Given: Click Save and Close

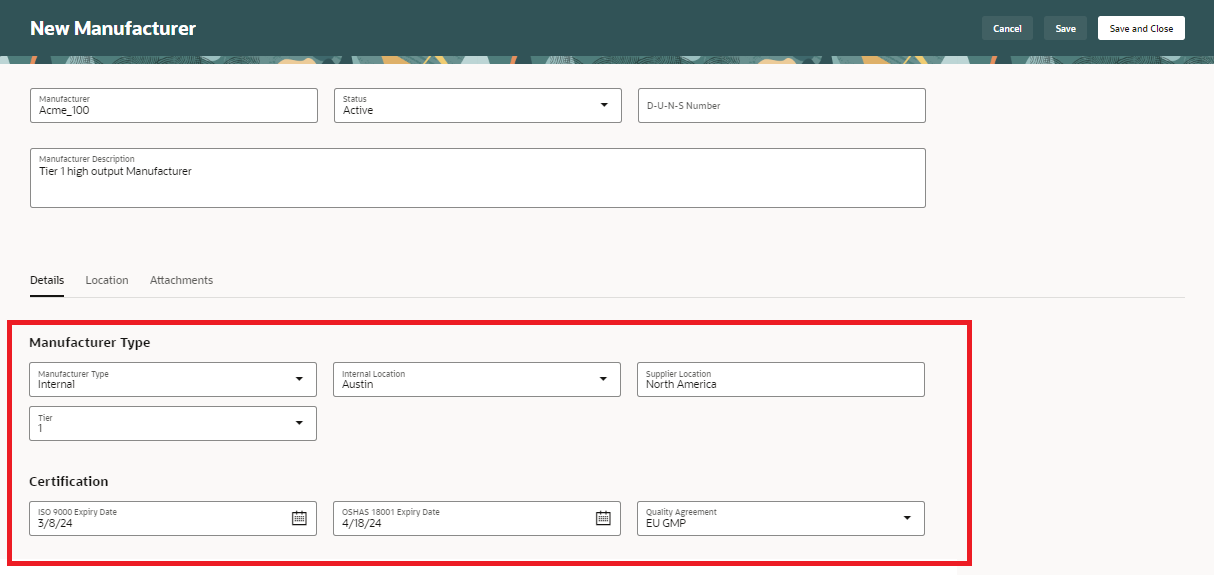Looking at the screenshot, I should [1141, 28].
